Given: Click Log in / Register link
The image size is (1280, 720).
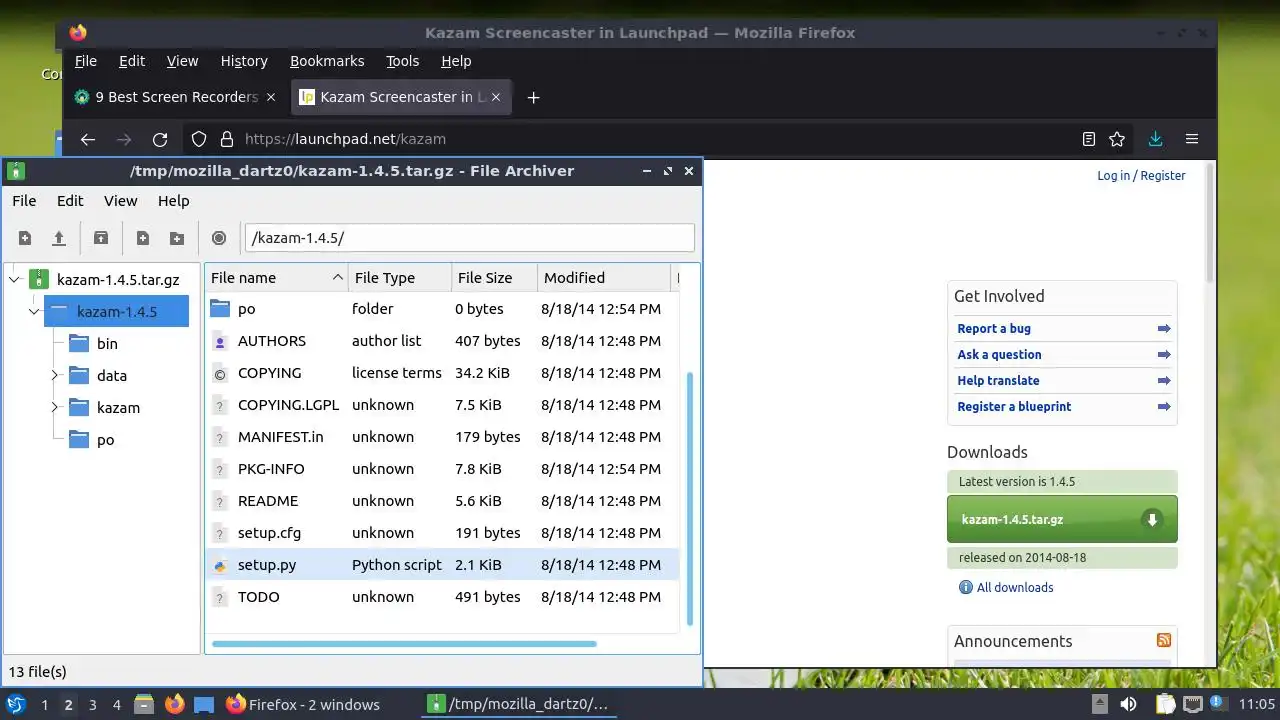Looking at the screenshot, I should coord(1141,175).
